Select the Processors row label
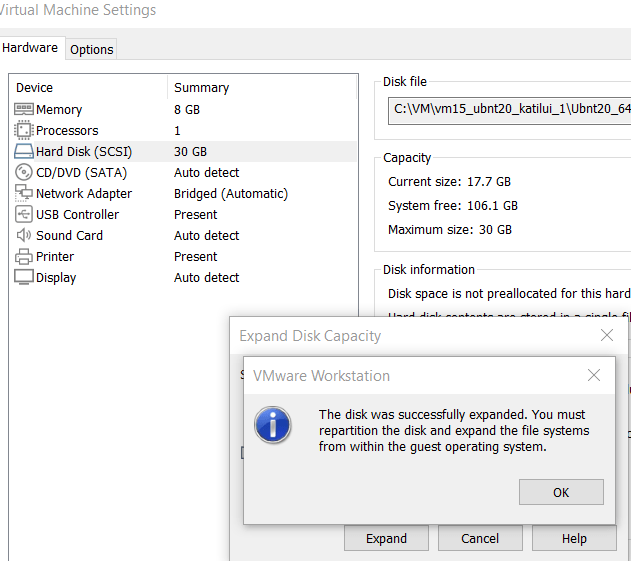 point(67,130)
